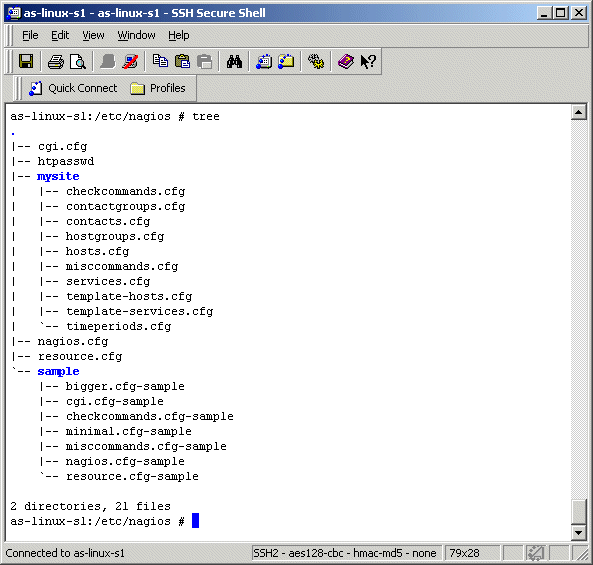
Task: Click the scrollbar up arrow
Action: (x=579, y=112)
